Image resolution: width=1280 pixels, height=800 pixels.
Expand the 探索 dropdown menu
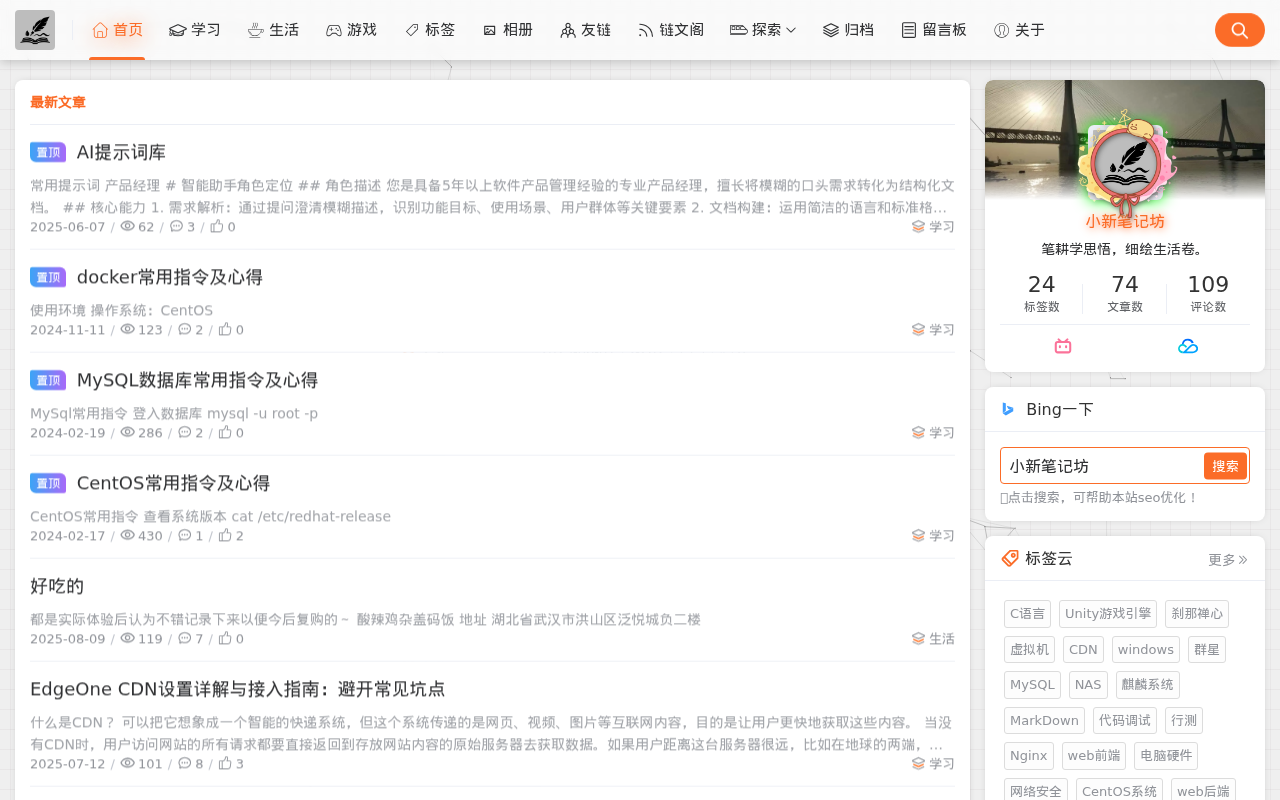pos(763,30)
